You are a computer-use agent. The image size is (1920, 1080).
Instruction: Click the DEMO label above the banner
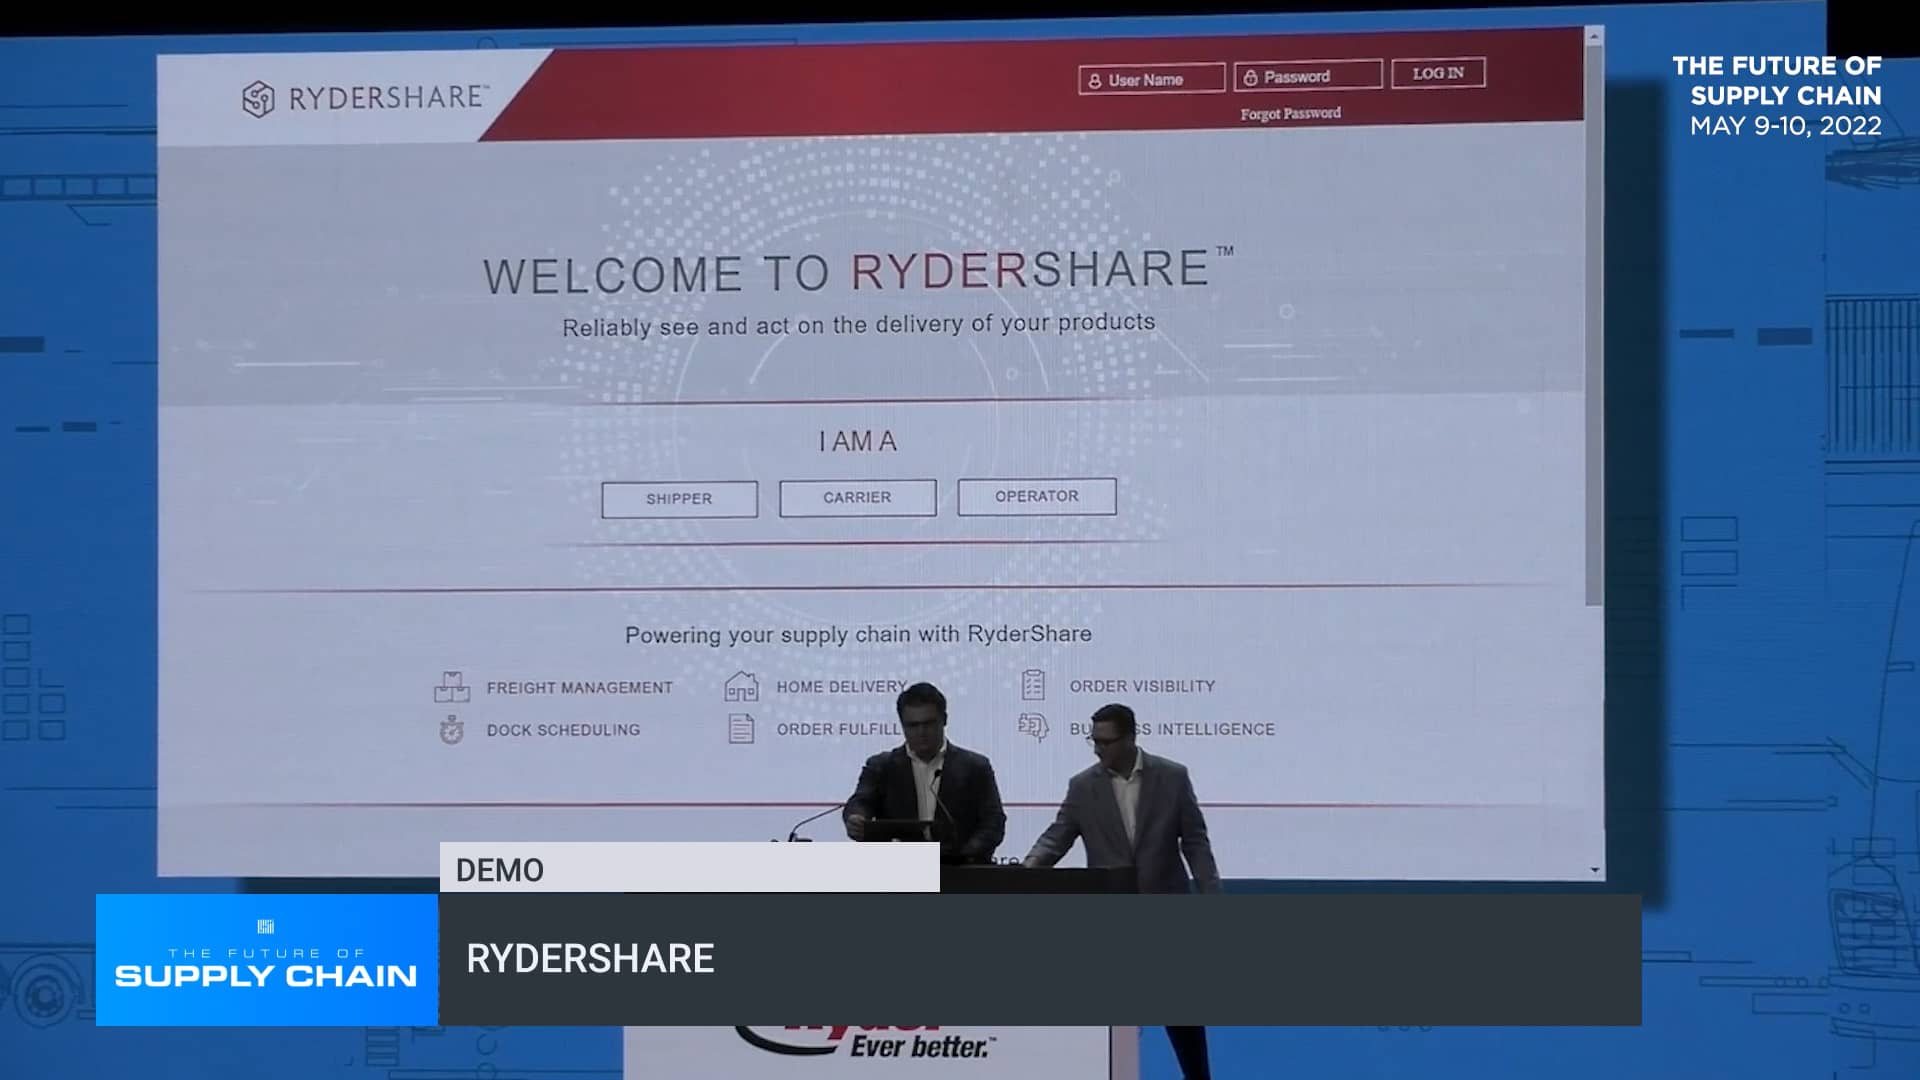point(499,870)
